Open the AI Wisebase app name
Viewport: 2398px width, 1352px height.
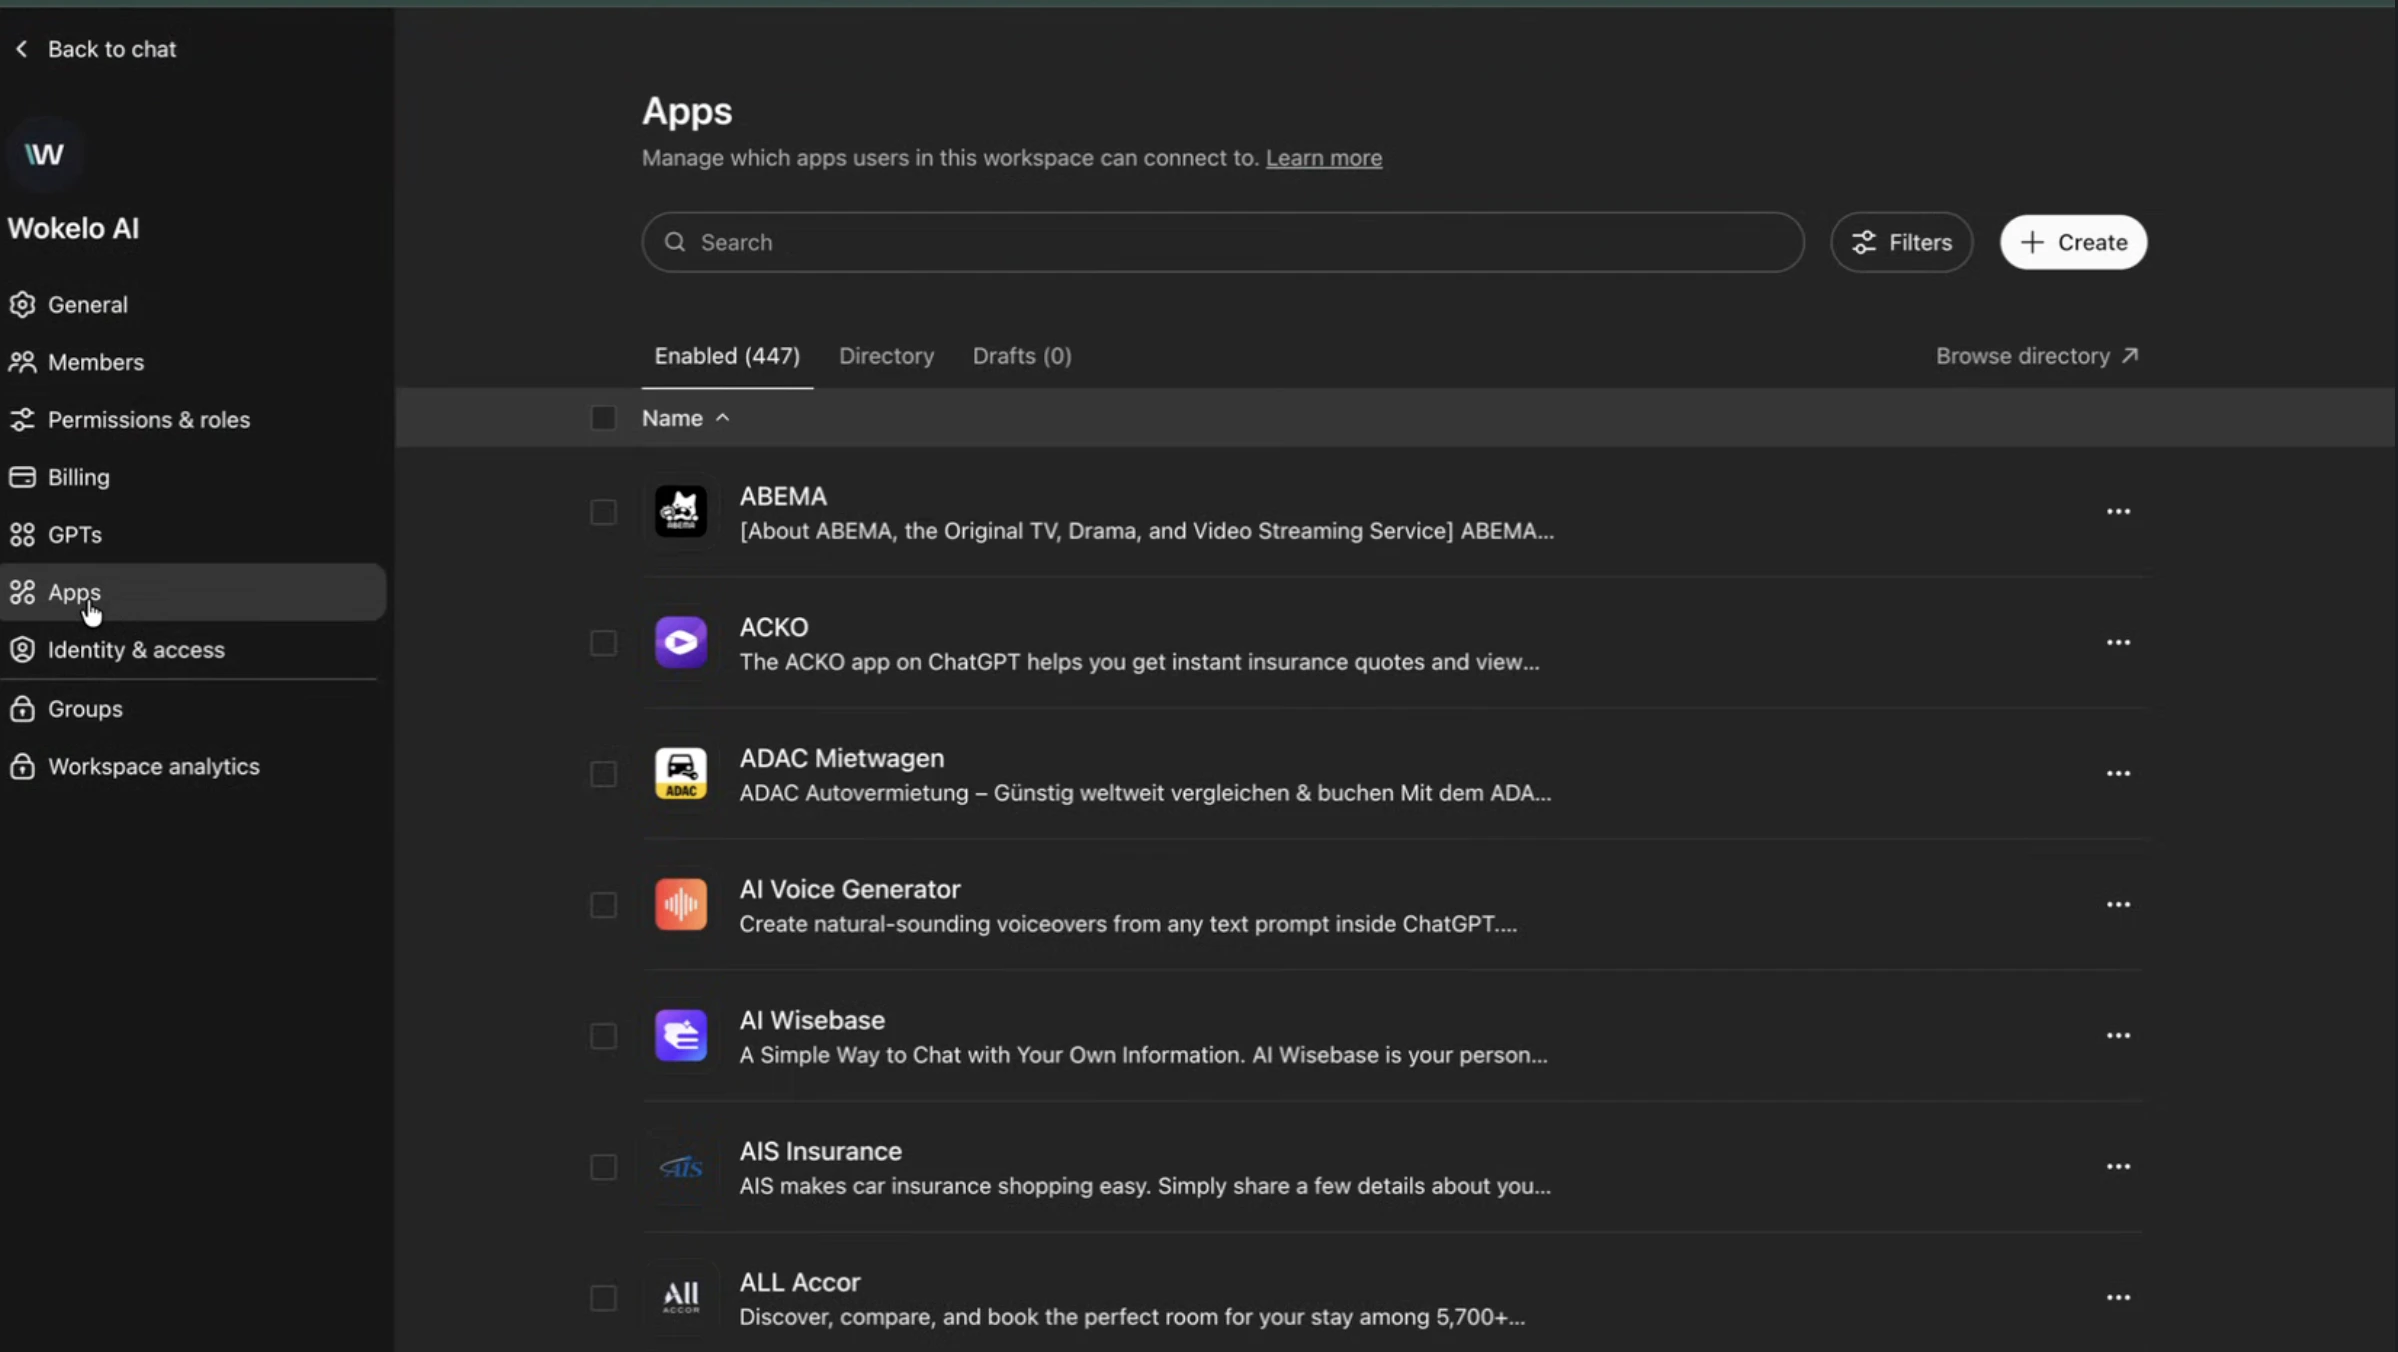tap(811, 1020)
